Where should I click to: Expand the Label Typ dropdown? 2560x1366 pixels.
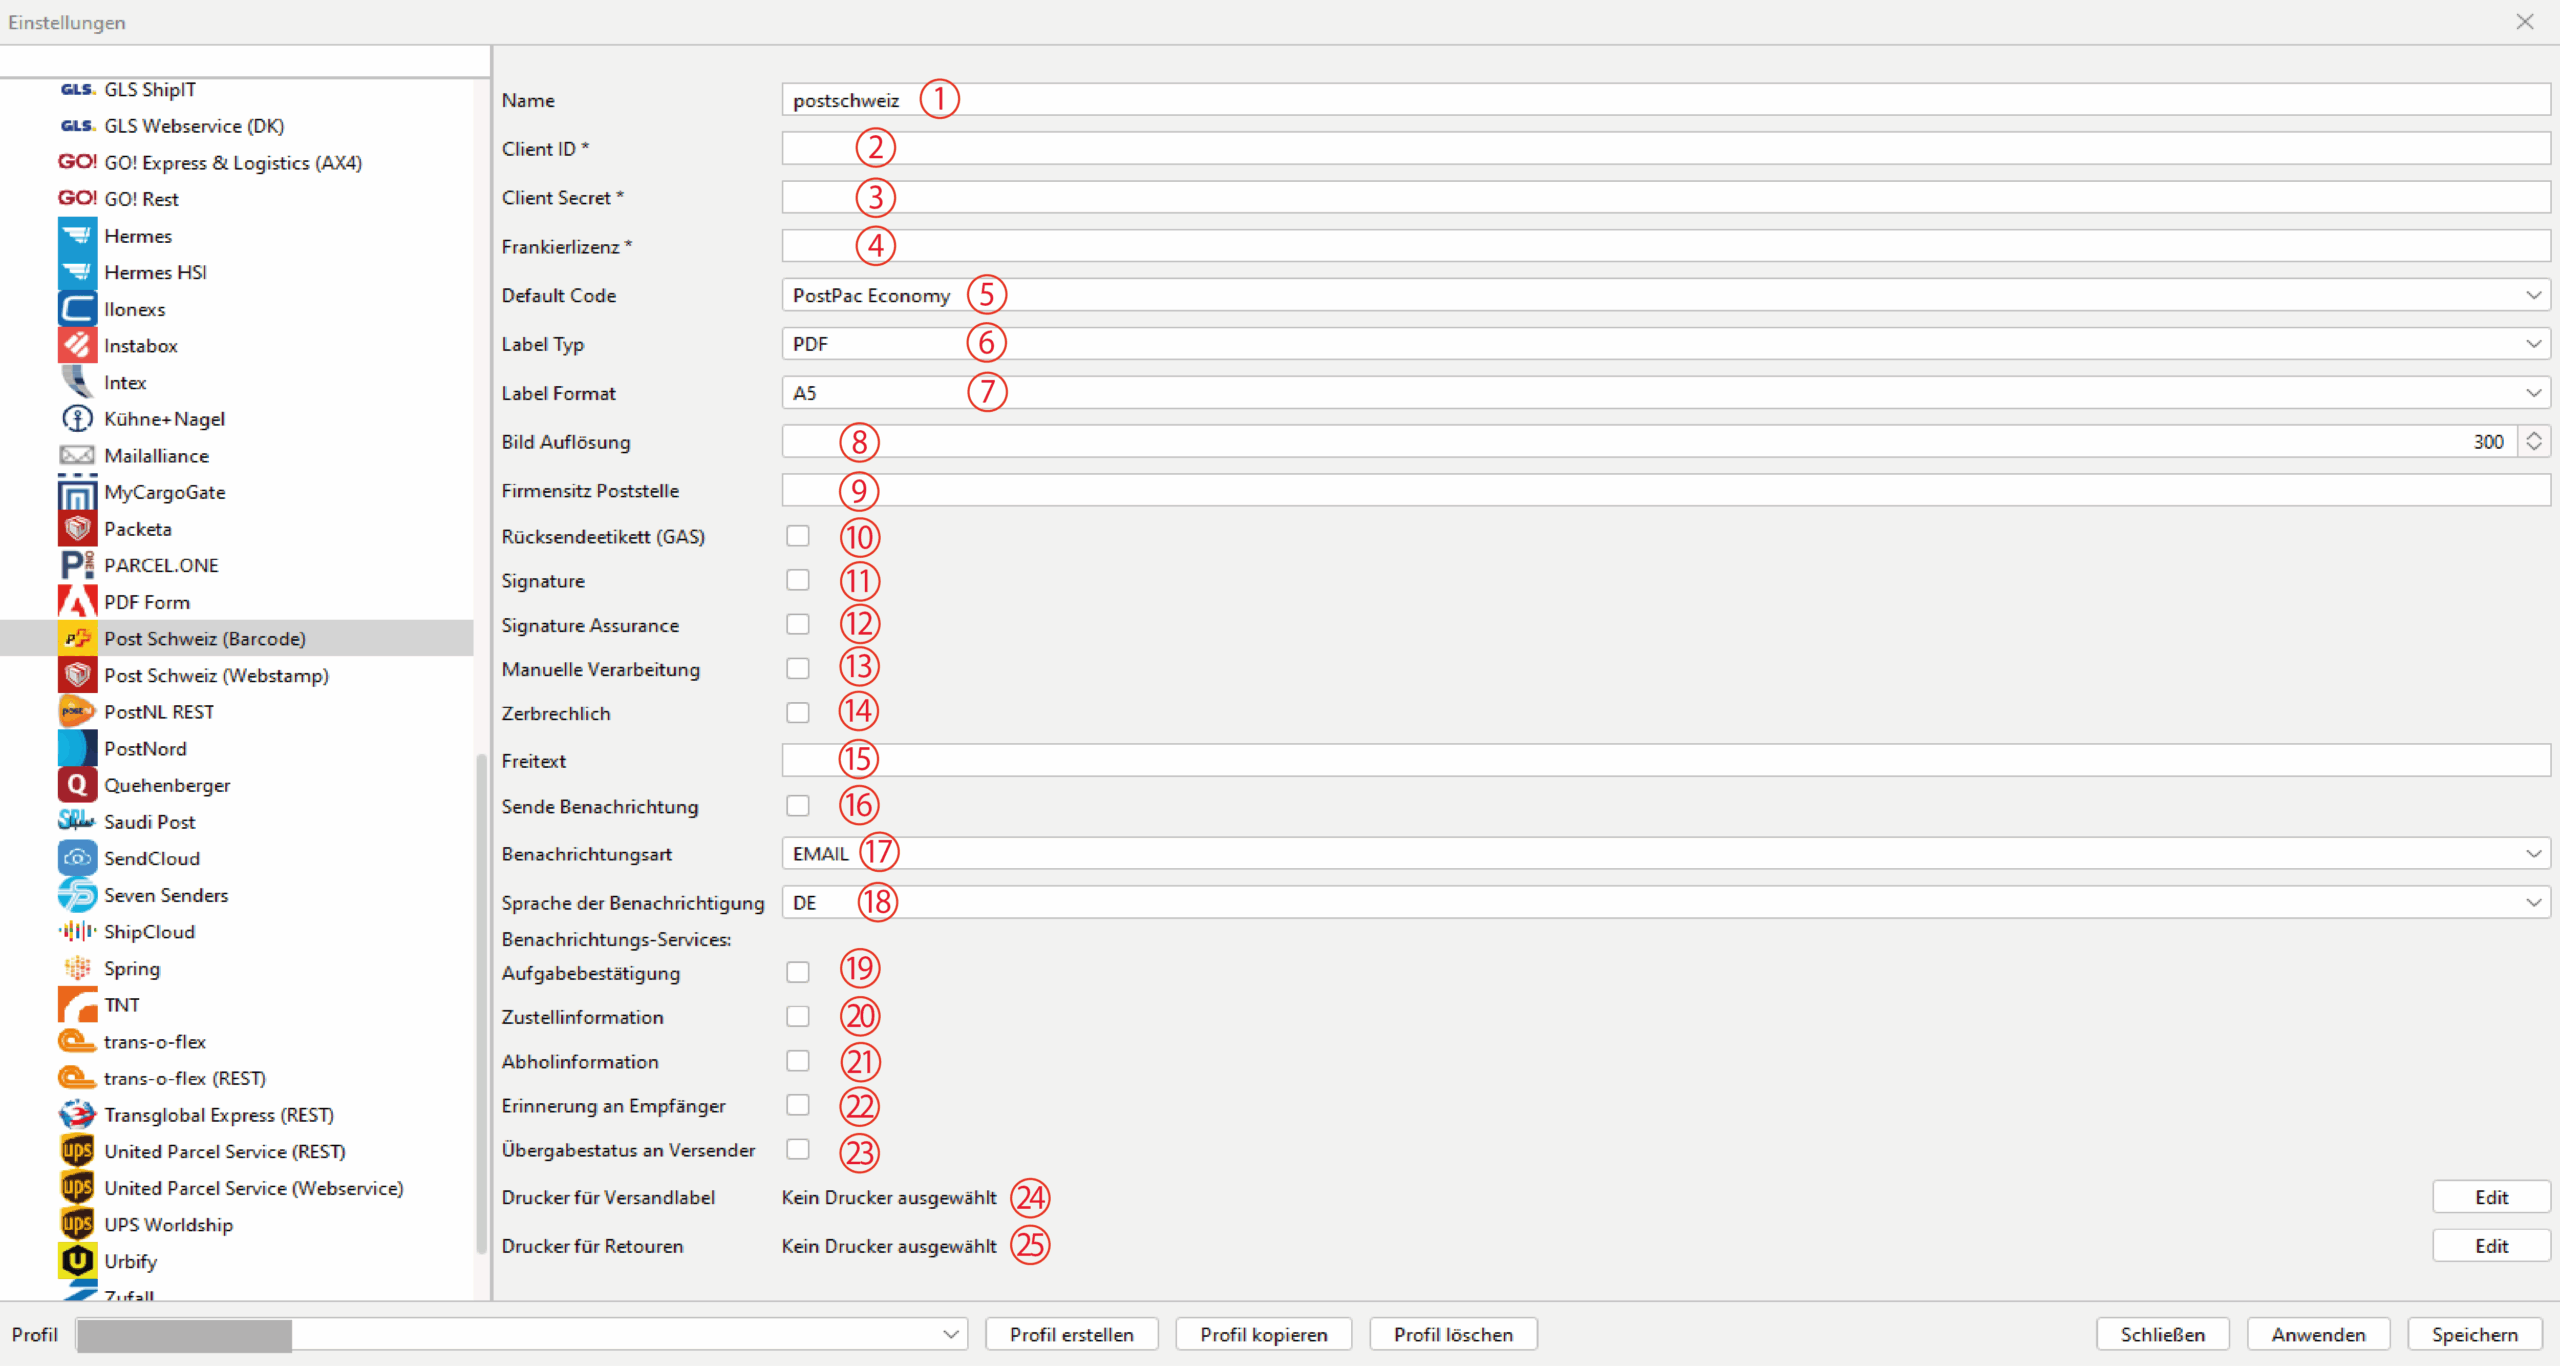(1666, 344)
